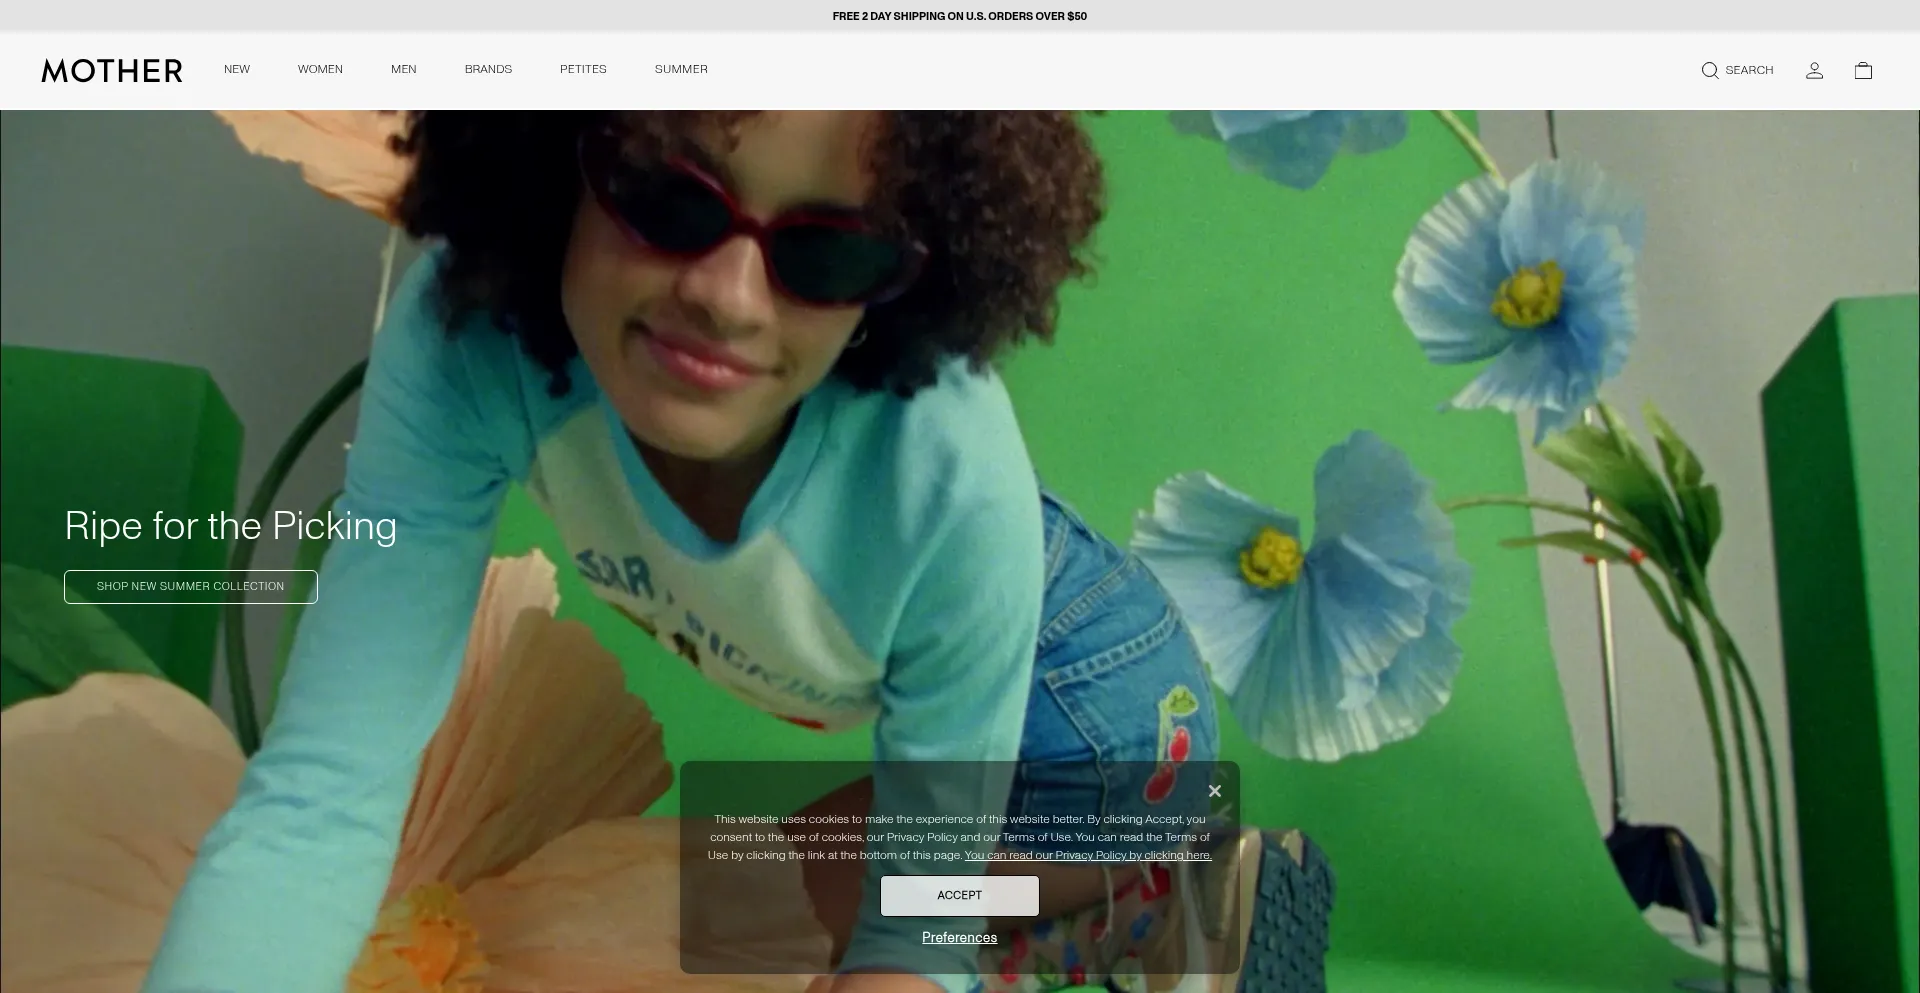Image resolution: width=1920 pixels, height=993 pixels.
Task: Open the BRANDS menu
Action: click(x=488, y=69)
